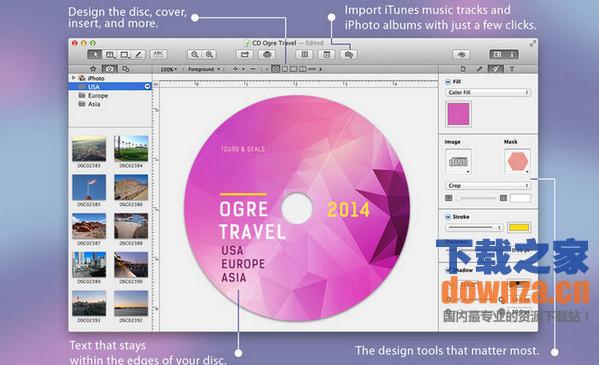Open the magenta fill color swatch
This screenshot has width=599, height=365.
coord(458,114)
